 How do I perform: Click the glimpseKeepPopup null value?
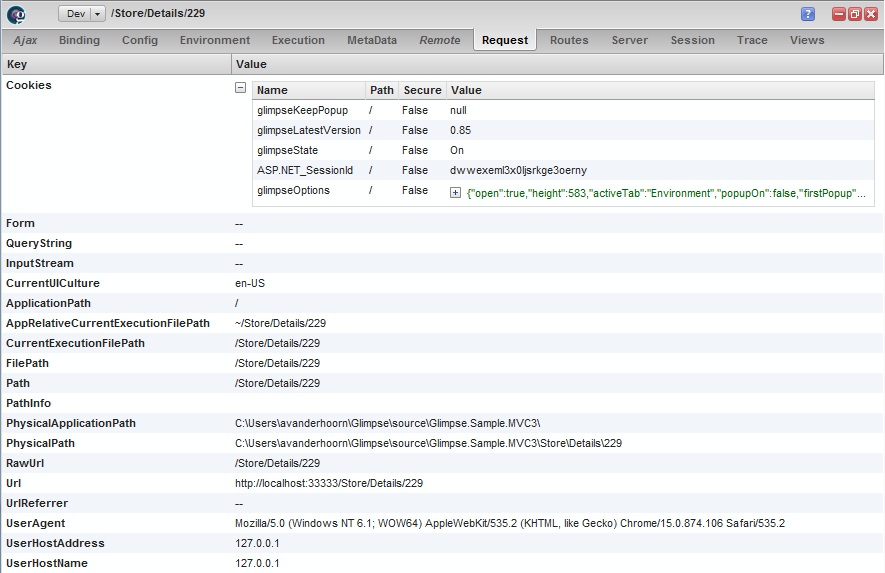[458, 110]
